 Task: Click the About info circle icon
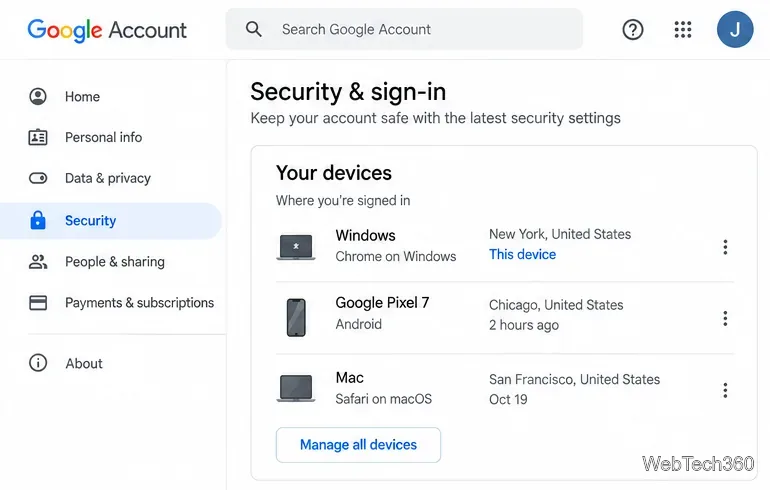[38, 363]
